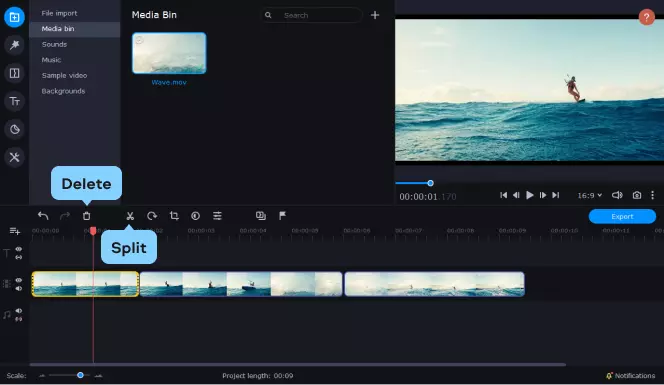The height and width of the screenshot is (385, 664).
Task: Click the Wave.mov file name
Action: coord(169,83)
